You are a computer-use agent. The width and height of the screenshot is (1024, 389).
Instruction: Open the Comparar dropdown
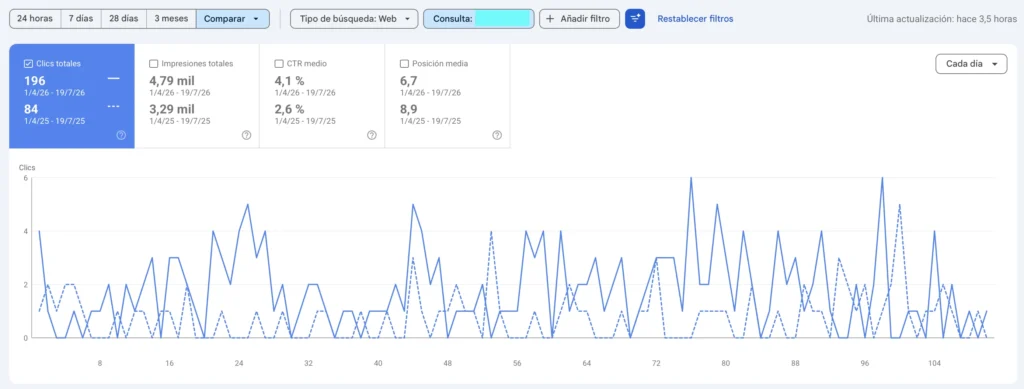click(x=232, y=19)
